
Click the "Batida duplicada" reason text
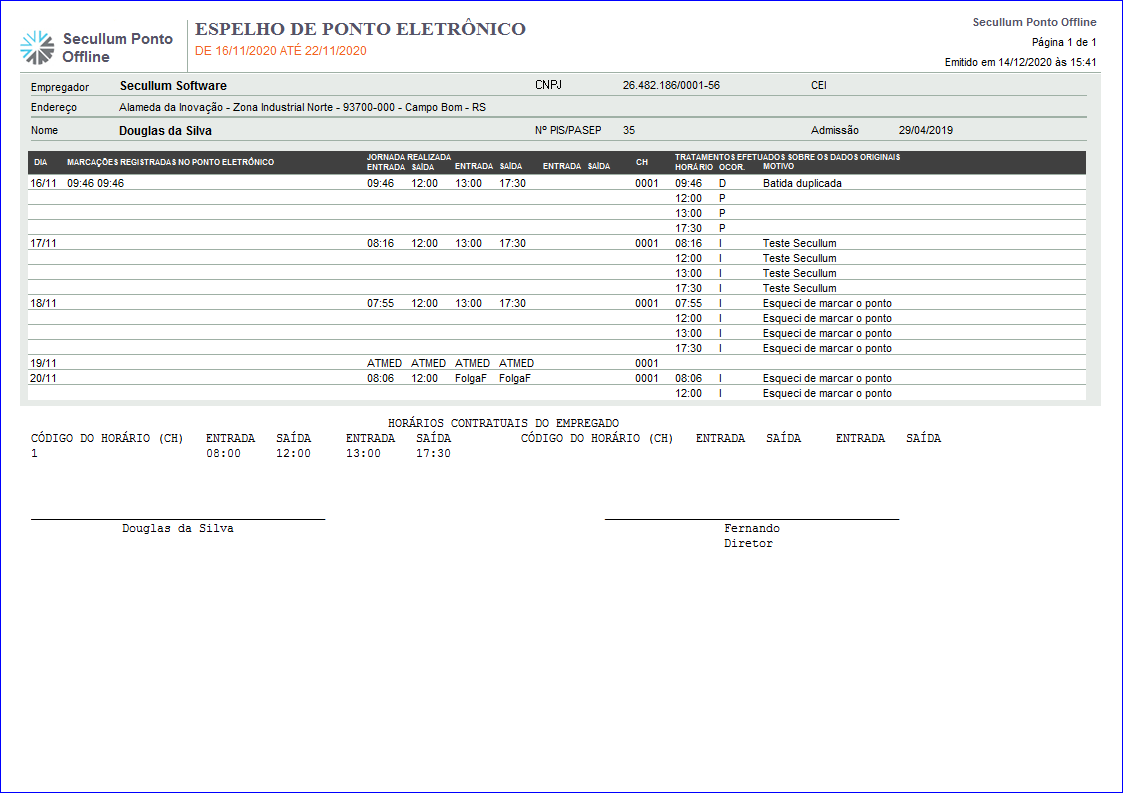click(802, 183)
